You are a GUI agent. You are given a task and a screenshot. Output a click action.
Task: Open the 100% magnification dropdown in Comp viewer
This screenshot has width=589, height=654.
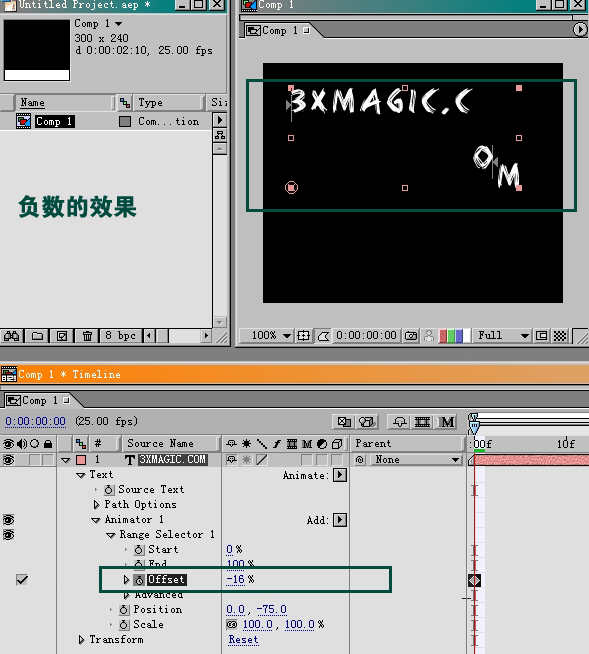coord(271,335)
